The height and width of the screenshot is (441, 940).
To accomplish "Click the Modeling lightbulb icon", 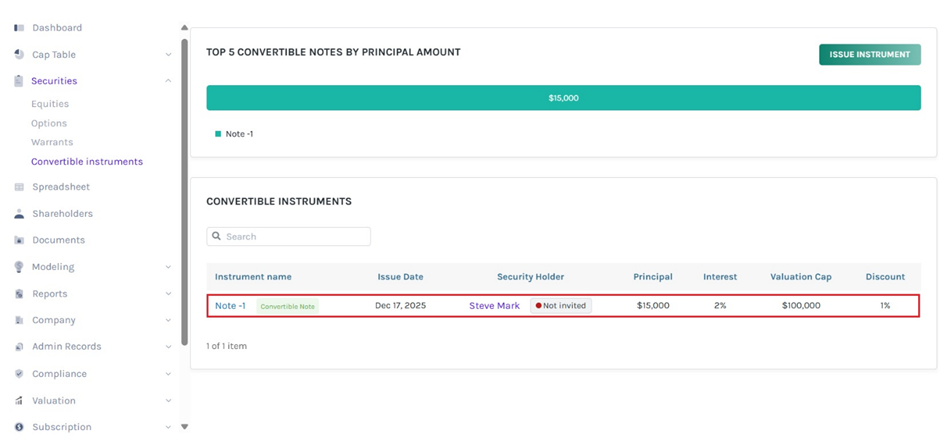I will (19, 267).
